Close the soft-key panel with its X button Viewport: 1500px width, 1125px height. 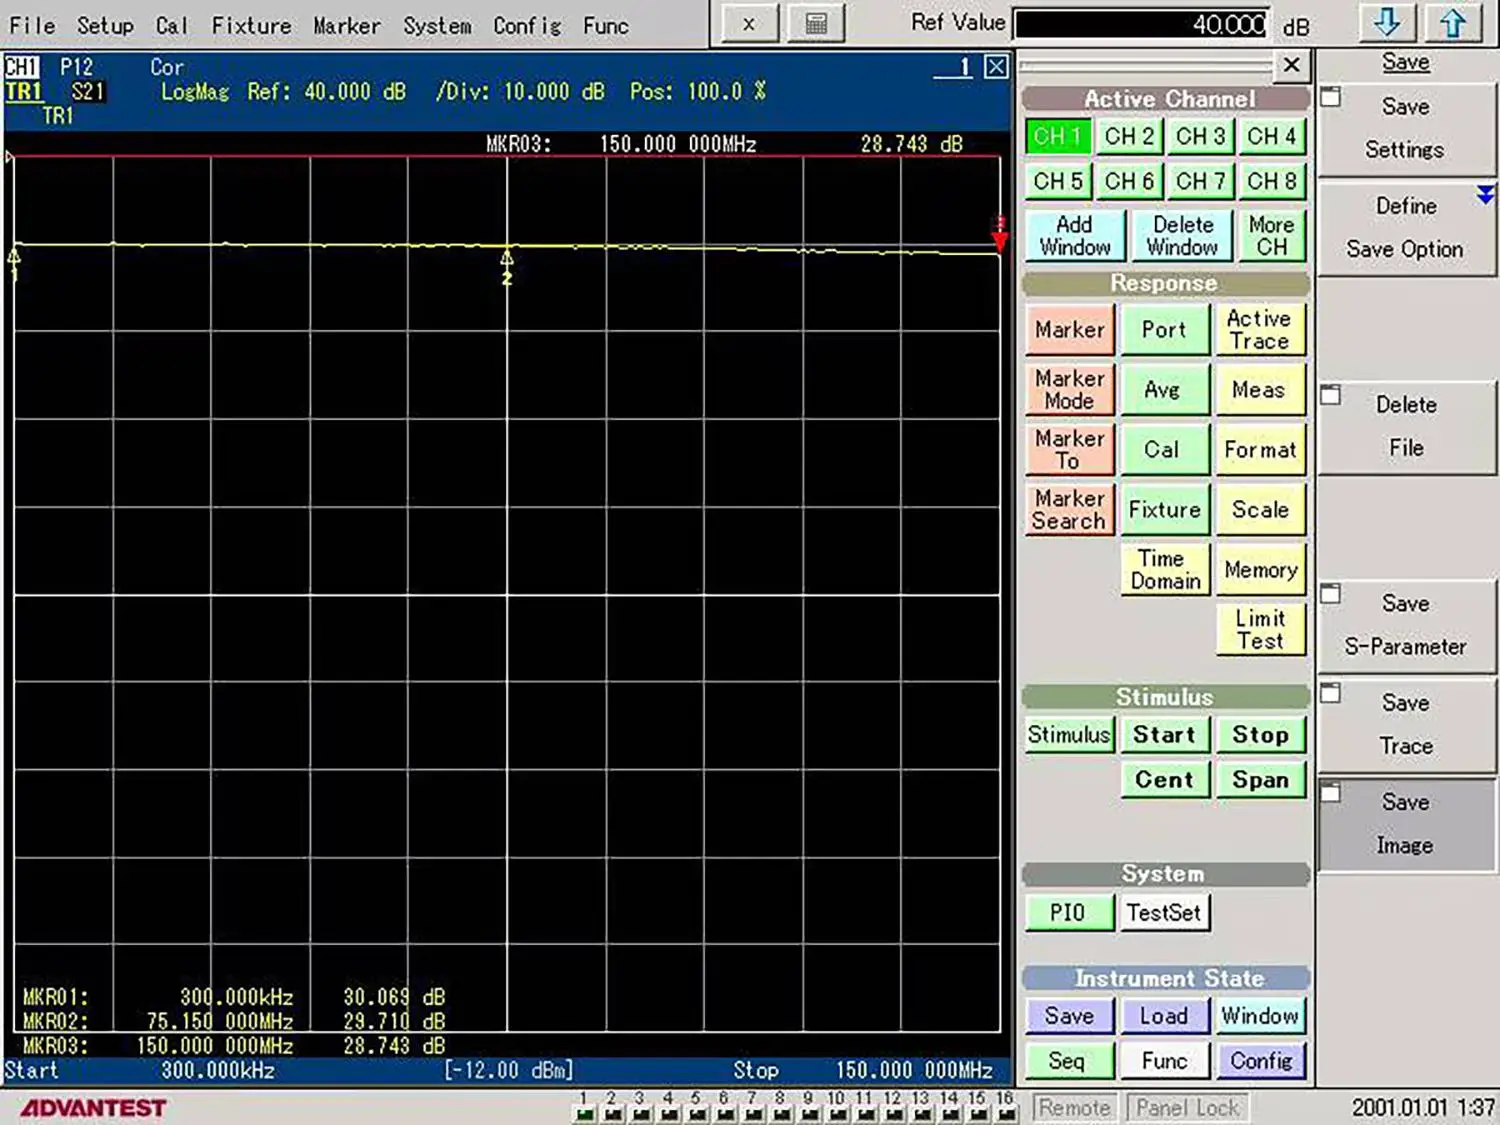[x=1292, y=65]
